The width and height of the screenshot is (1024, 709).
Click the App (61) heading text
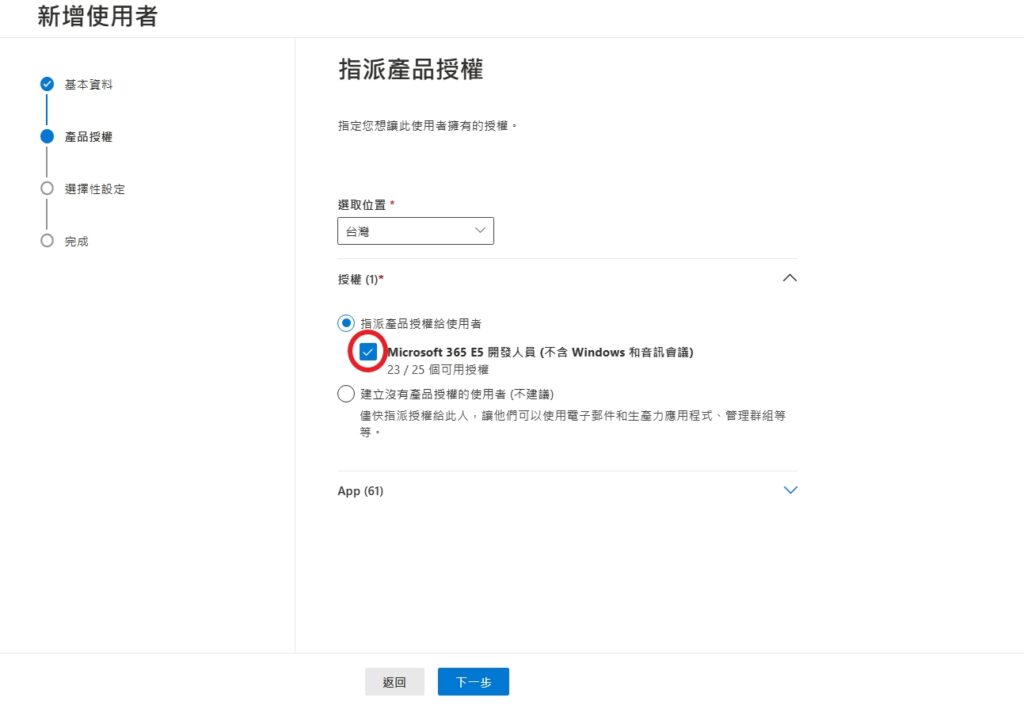pos(360,491)
